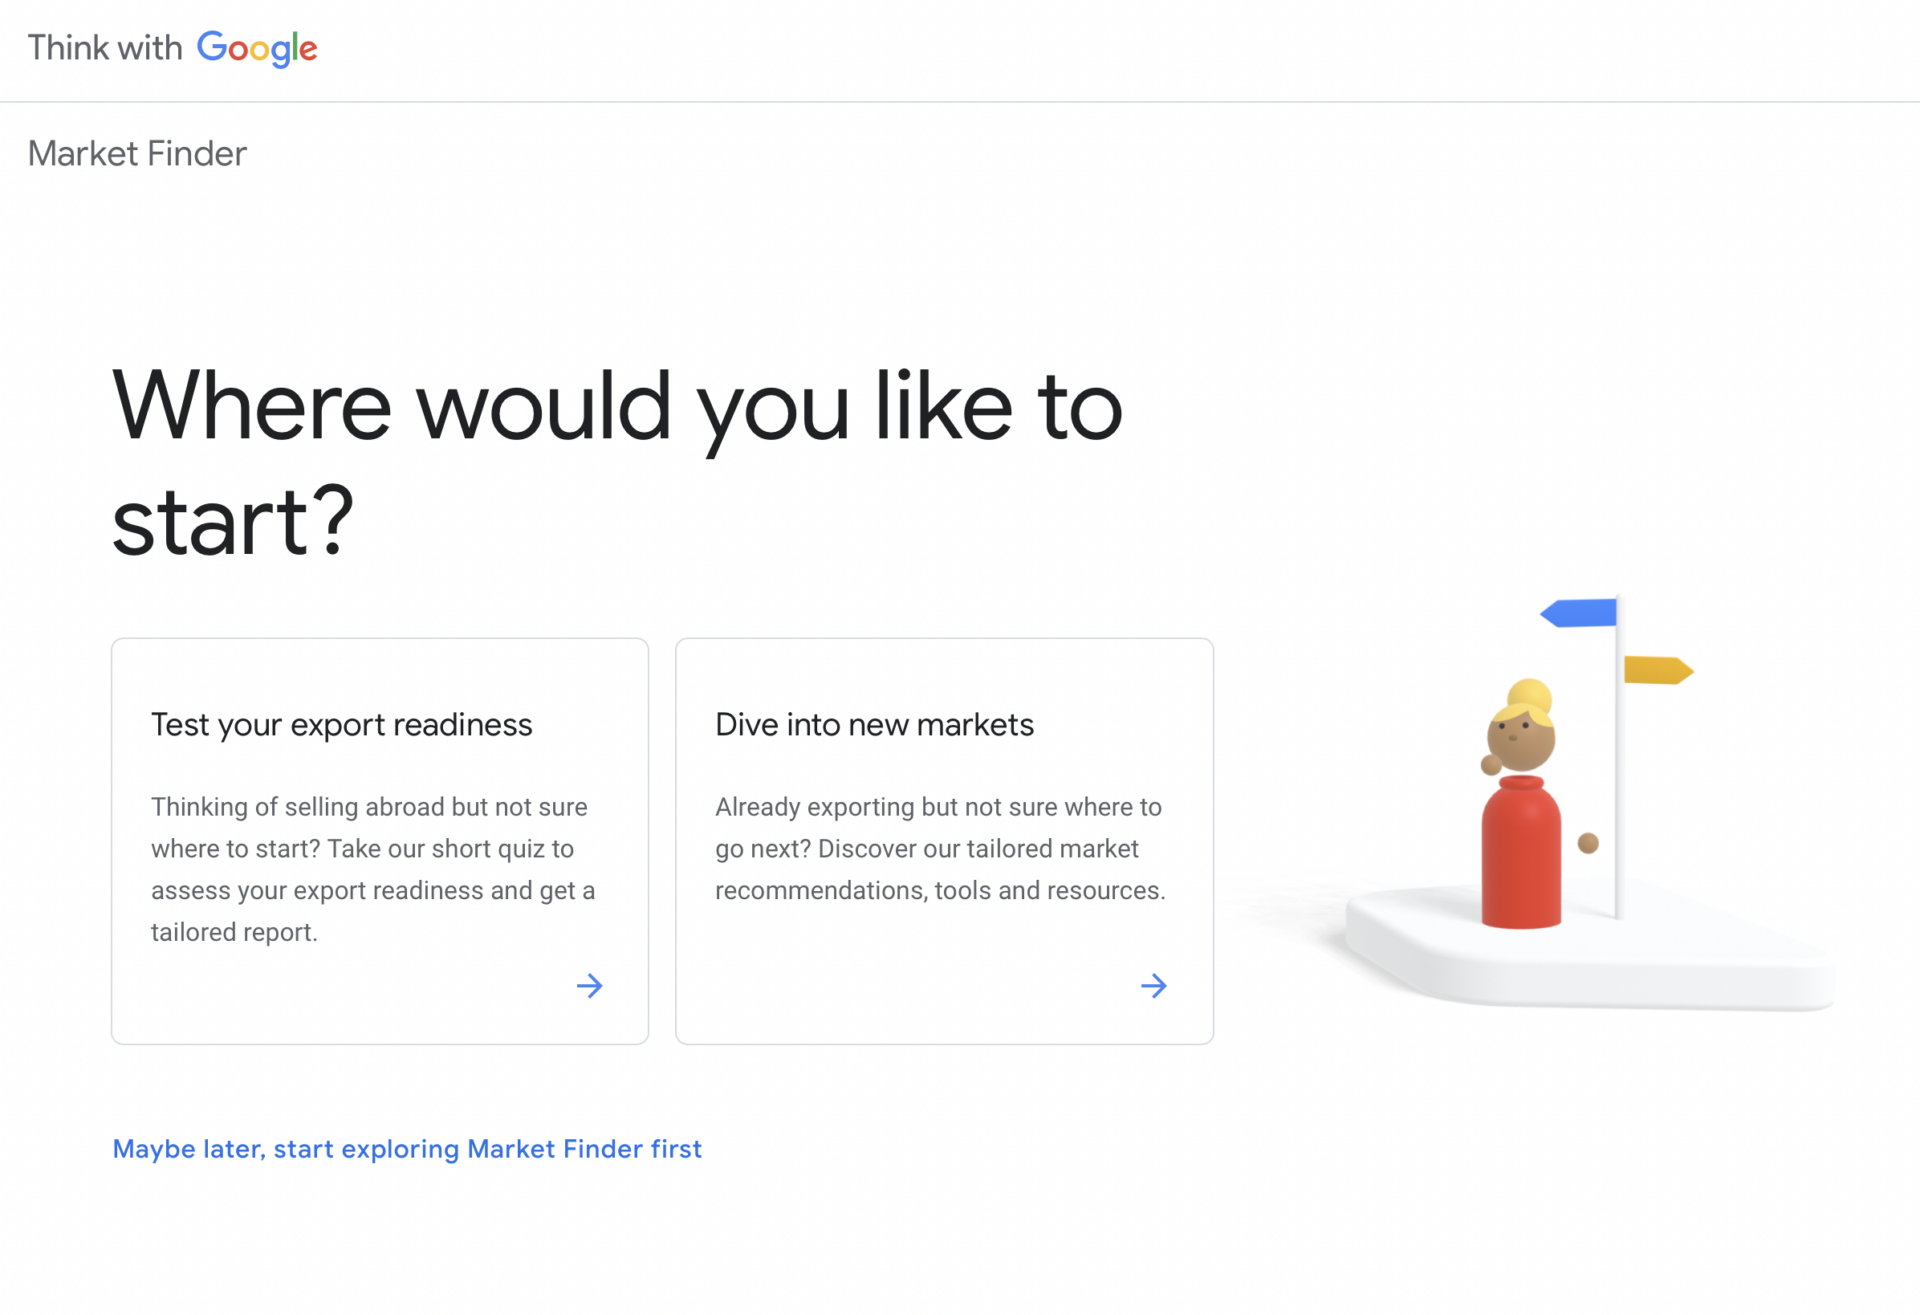Click the Where would you like to start heading

[617, 463]
